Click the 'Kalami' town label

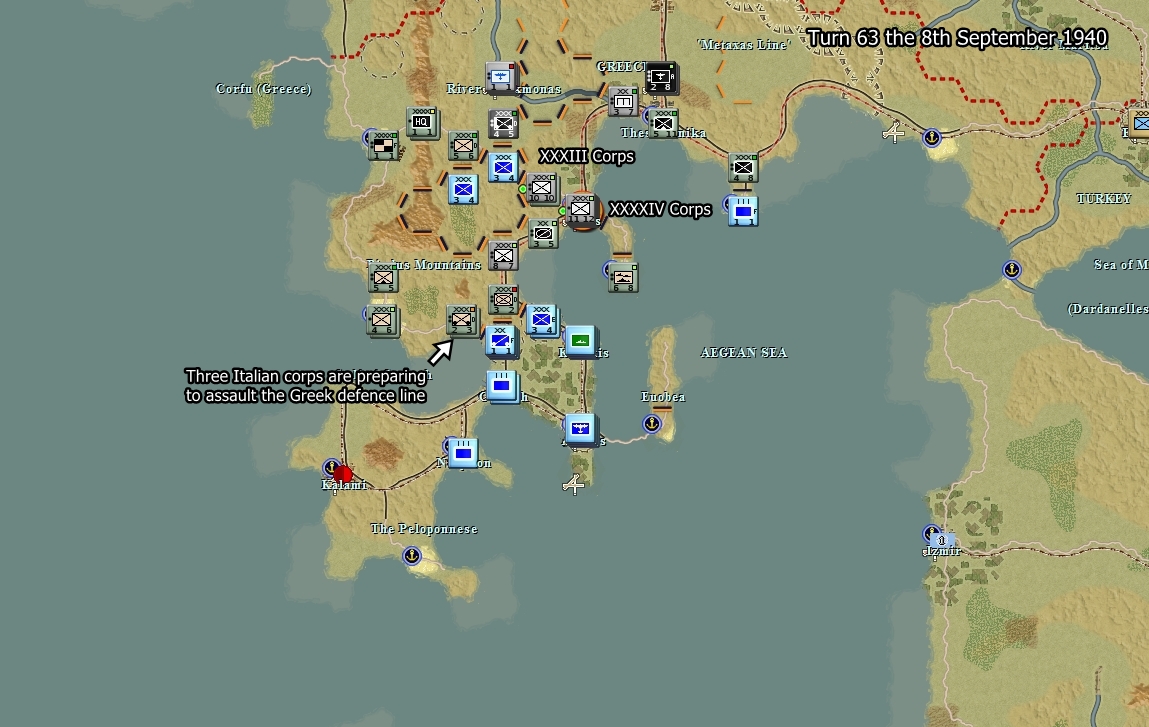tap(344, 484)
